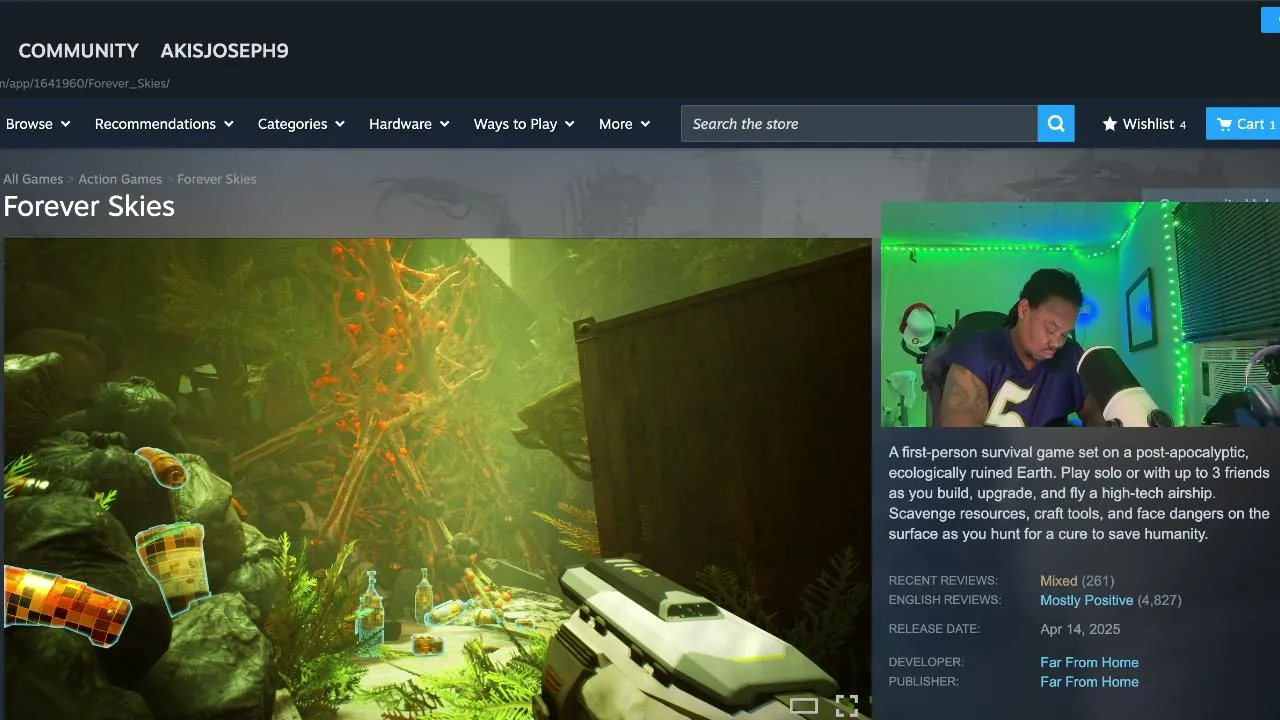
Task: View the Mostly Positive English reviews
Action: click(x=1086, y=601)
